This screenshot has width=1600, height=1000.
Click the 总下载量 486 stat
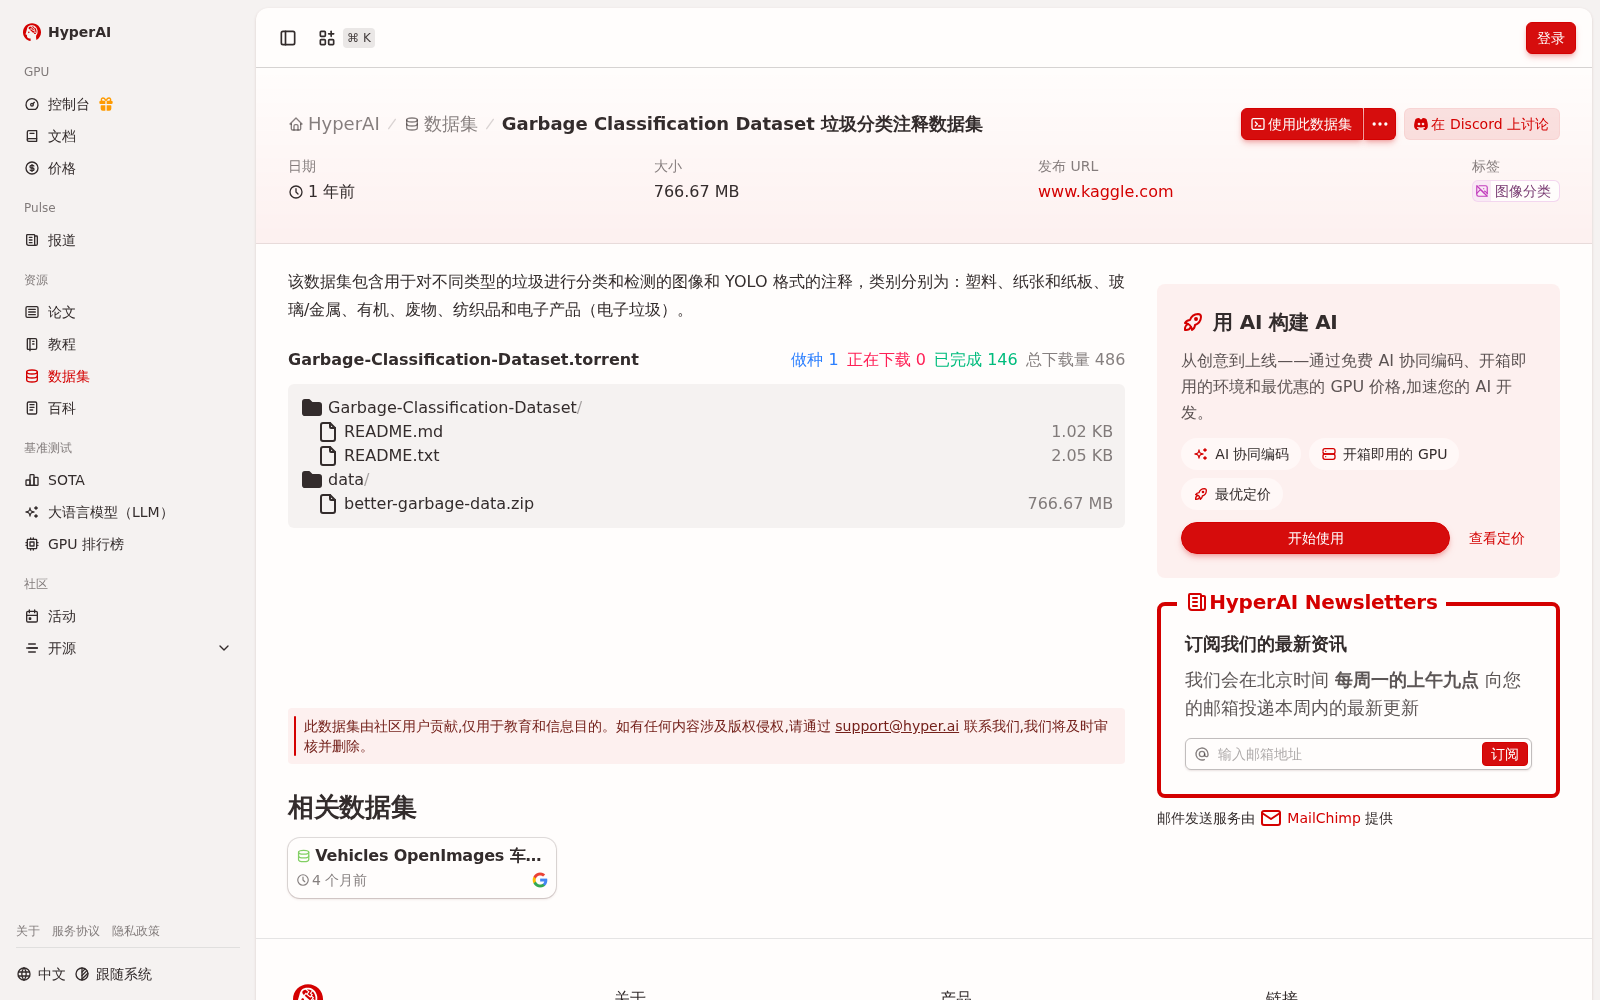click(1075, 359)
